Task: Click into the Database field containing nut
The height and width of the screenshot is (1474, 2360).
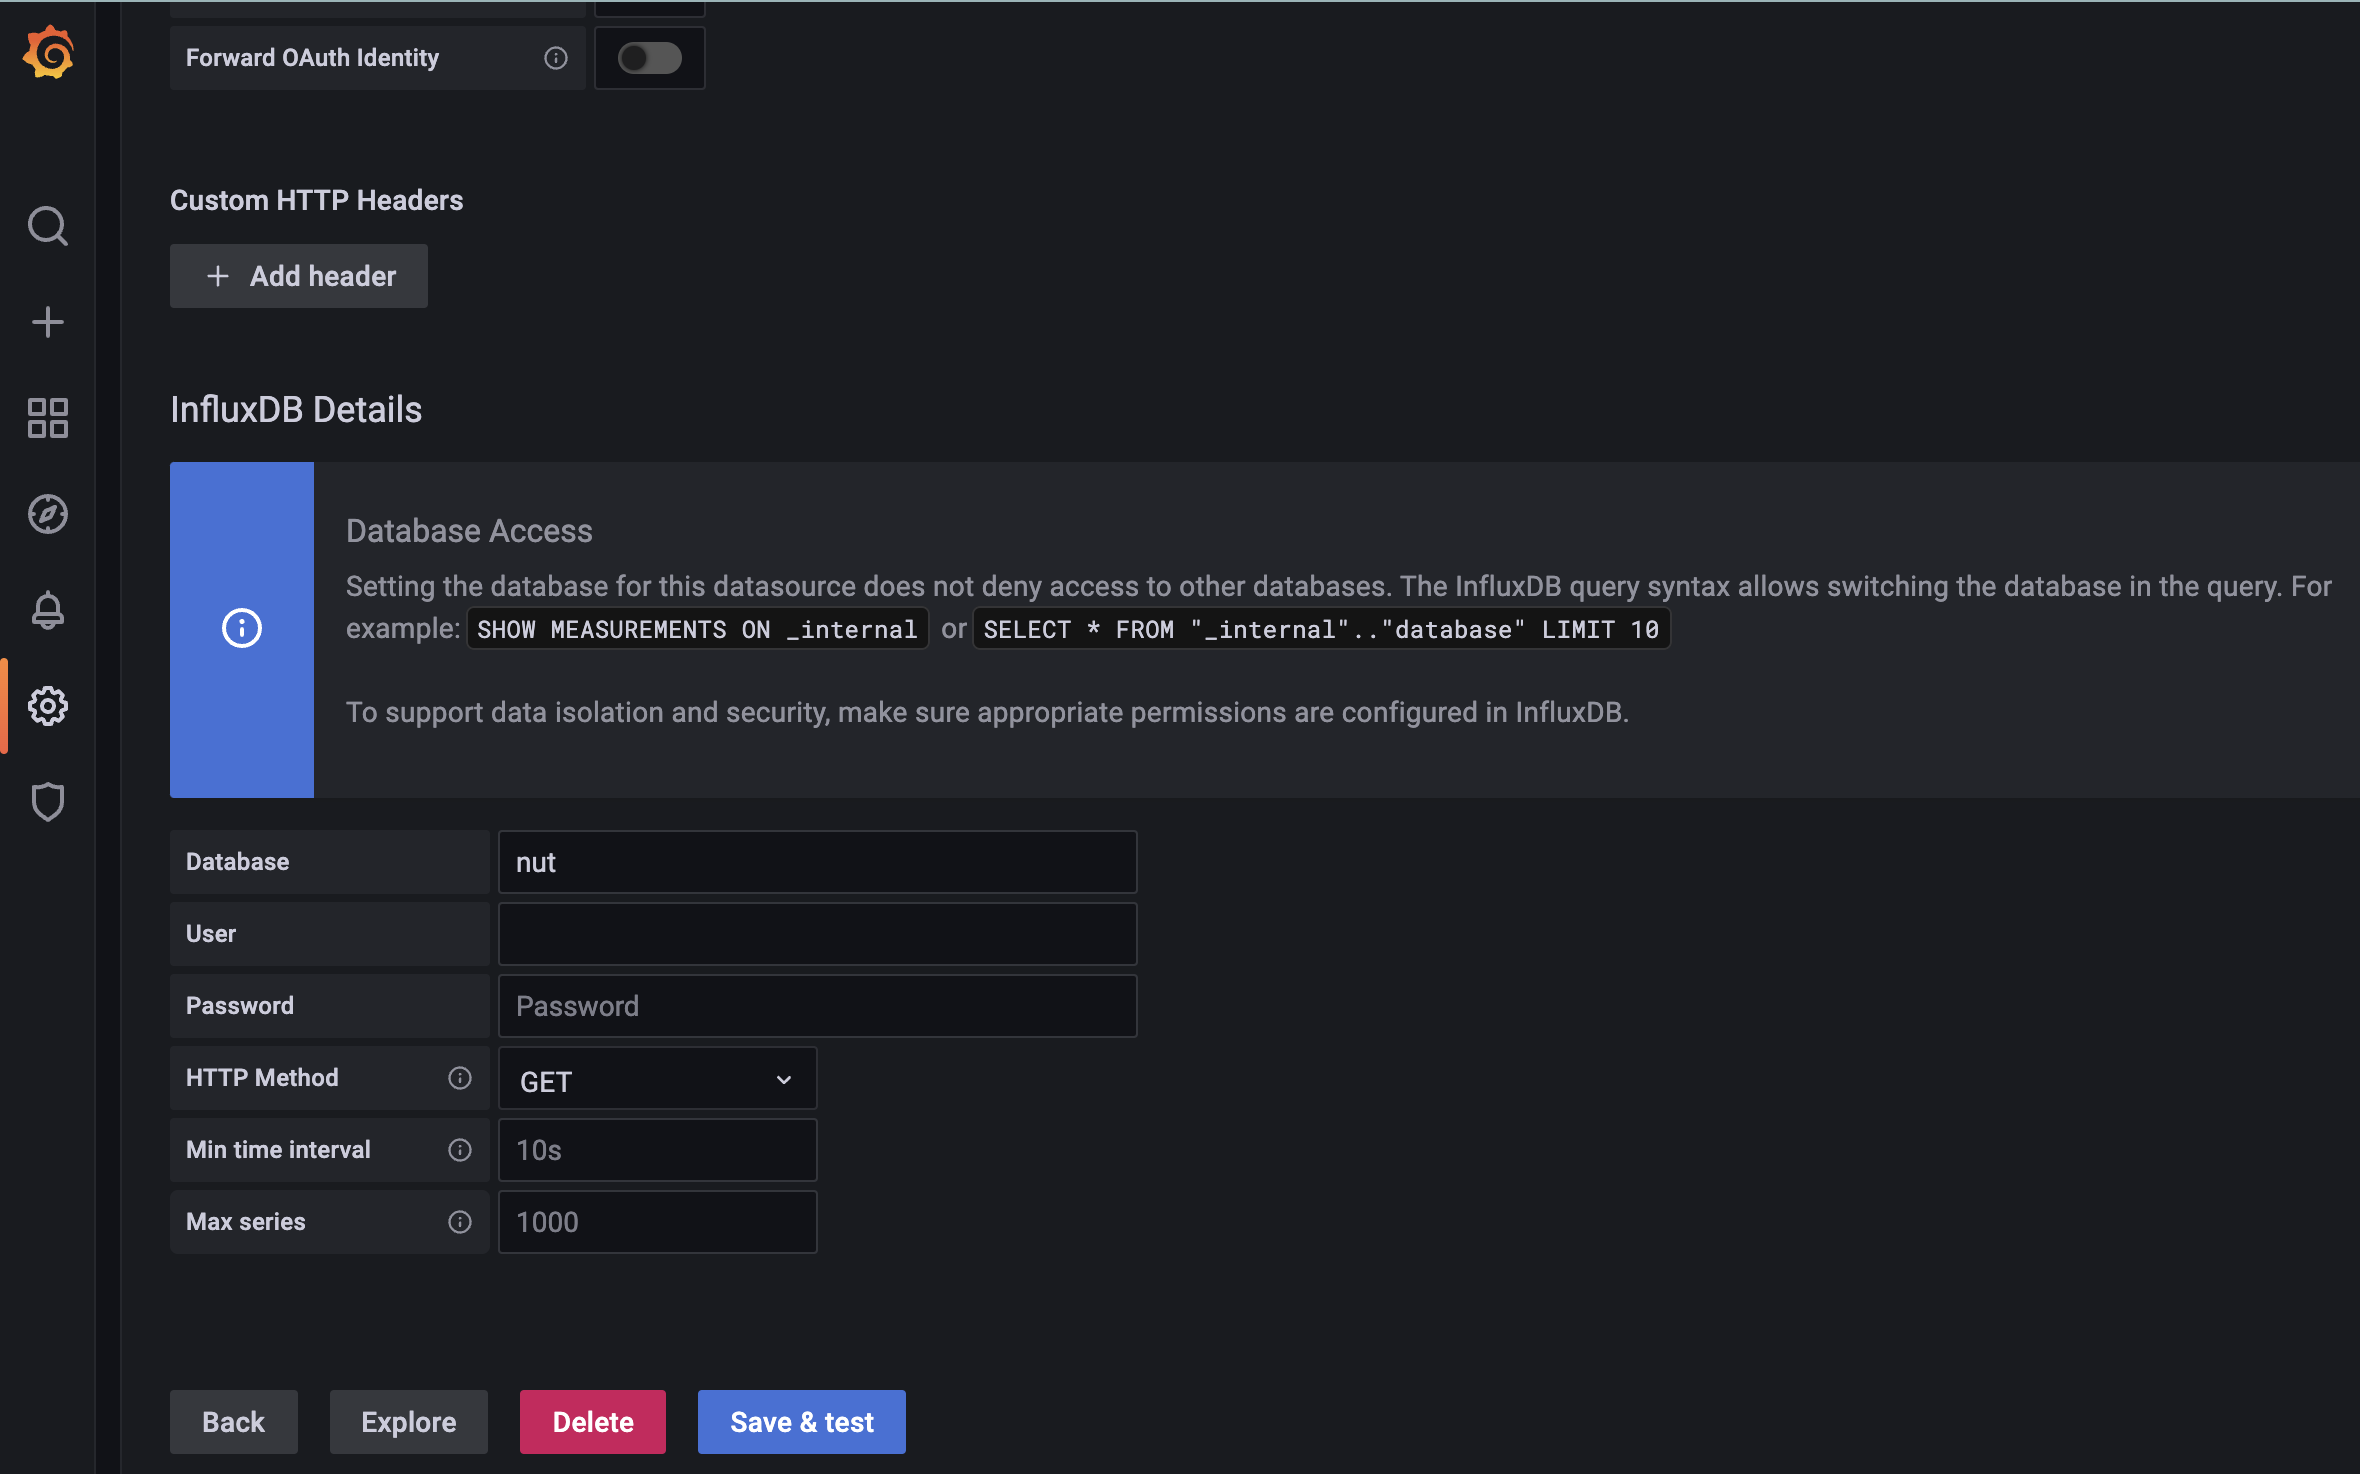Action: pyautogui.click(x=818, y=862)
